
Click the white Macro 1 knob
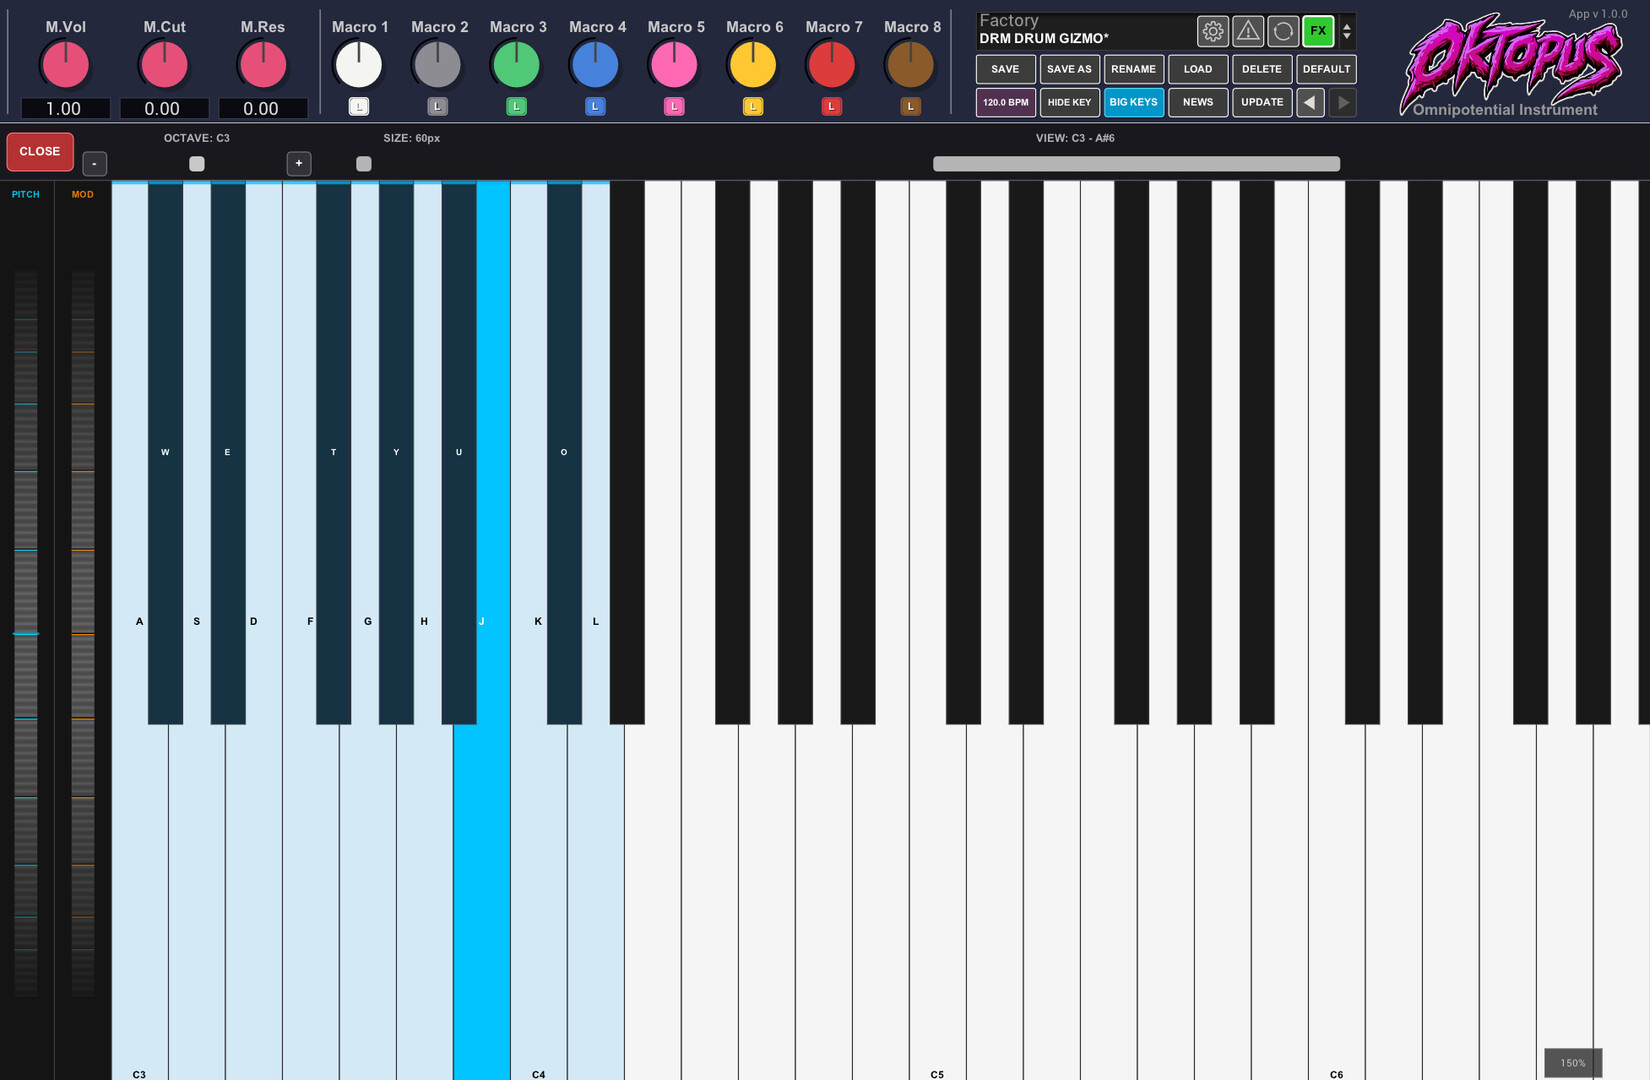coord(359,65)
